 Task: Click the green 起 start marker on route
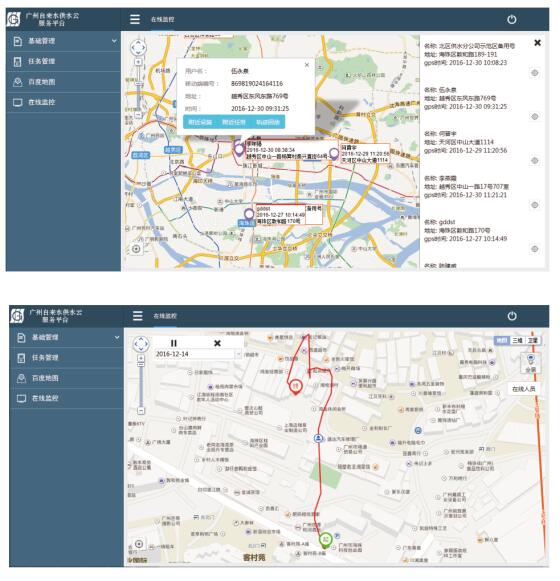click(325, 540)
